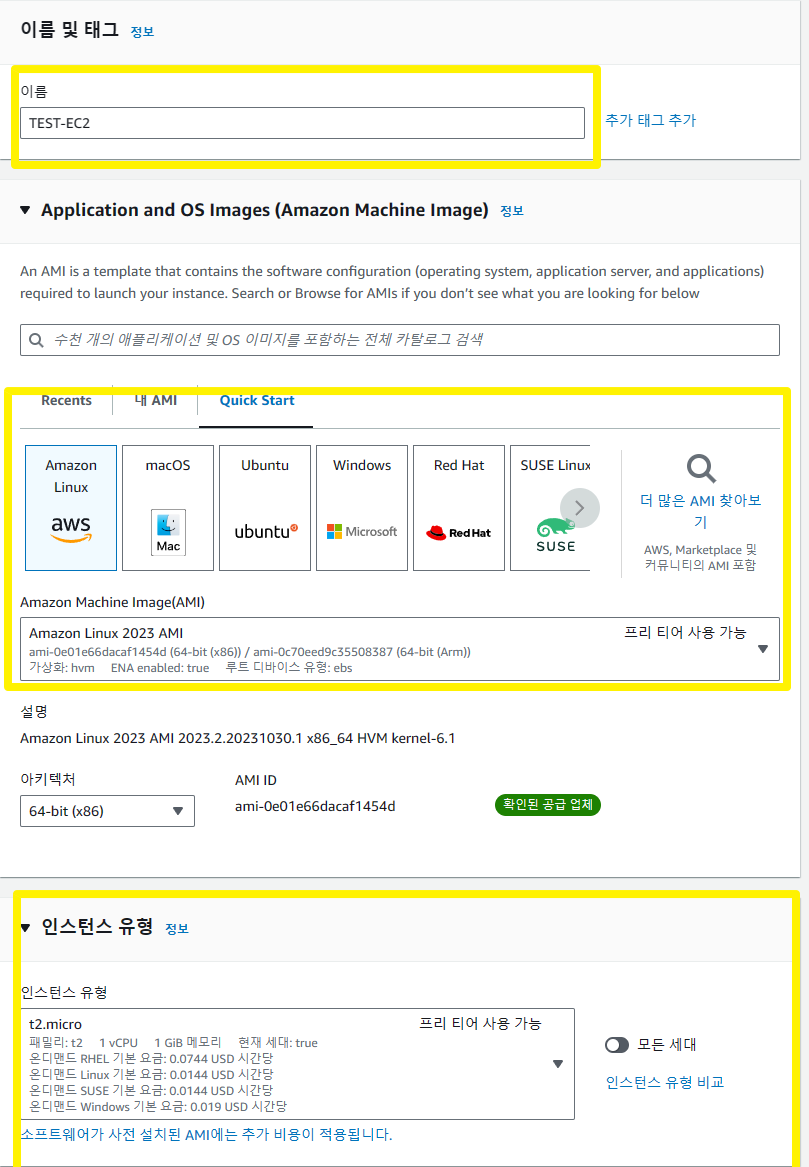Click the pre-installed software AMI extra cost link
Screen dimensions: 809x1167
[x=206, y=1134]
